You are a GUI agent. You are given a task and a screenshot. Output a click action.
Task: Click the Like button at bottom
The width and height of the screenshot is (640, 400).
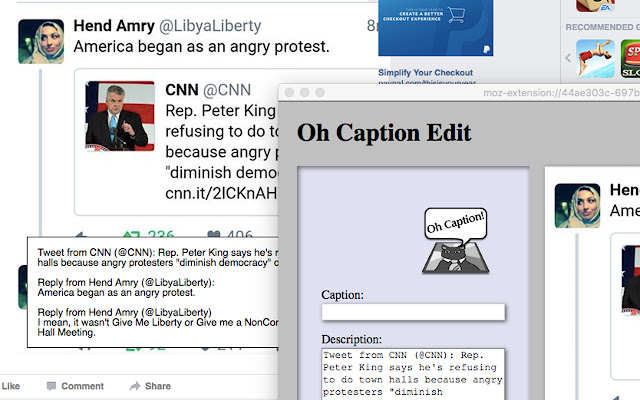coord(11,386)
